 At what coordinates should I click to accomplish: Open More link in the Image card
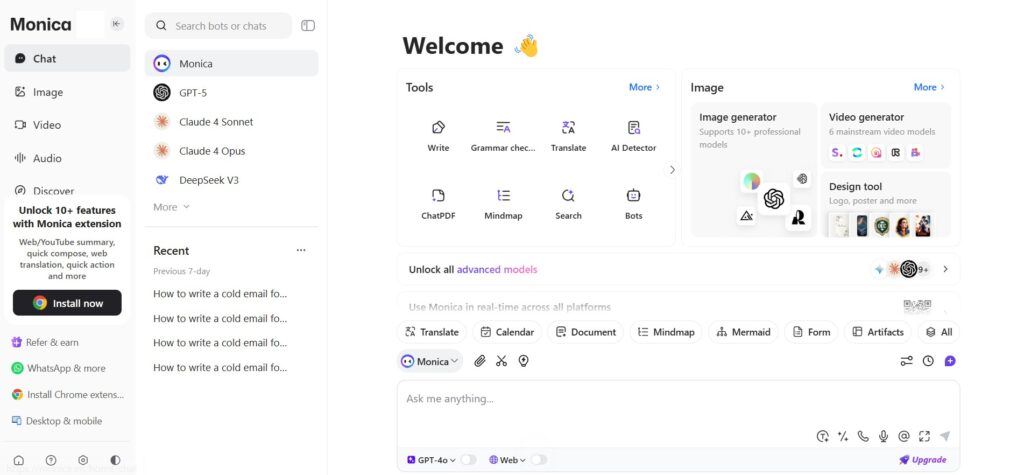coord(929,87)
